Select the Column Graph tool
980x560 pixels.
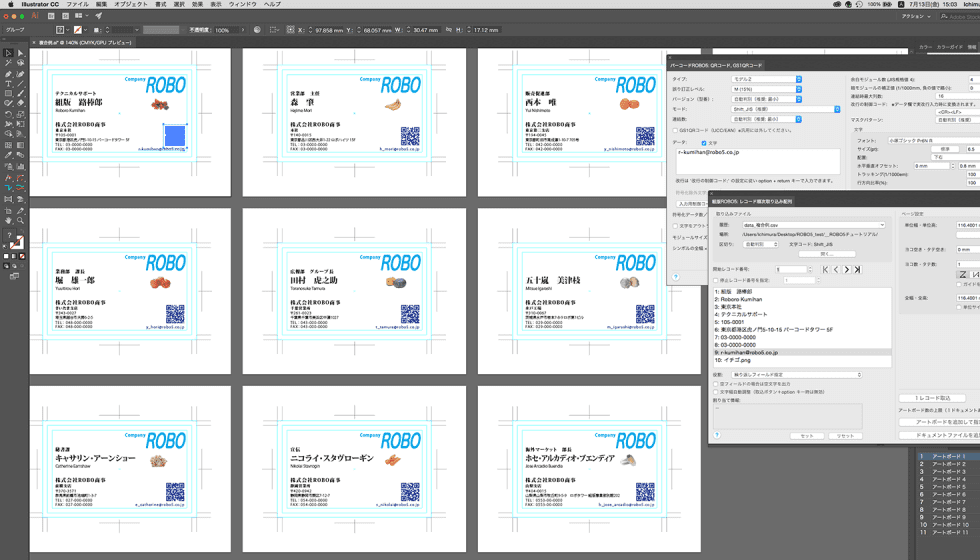[x=20, y=166]
